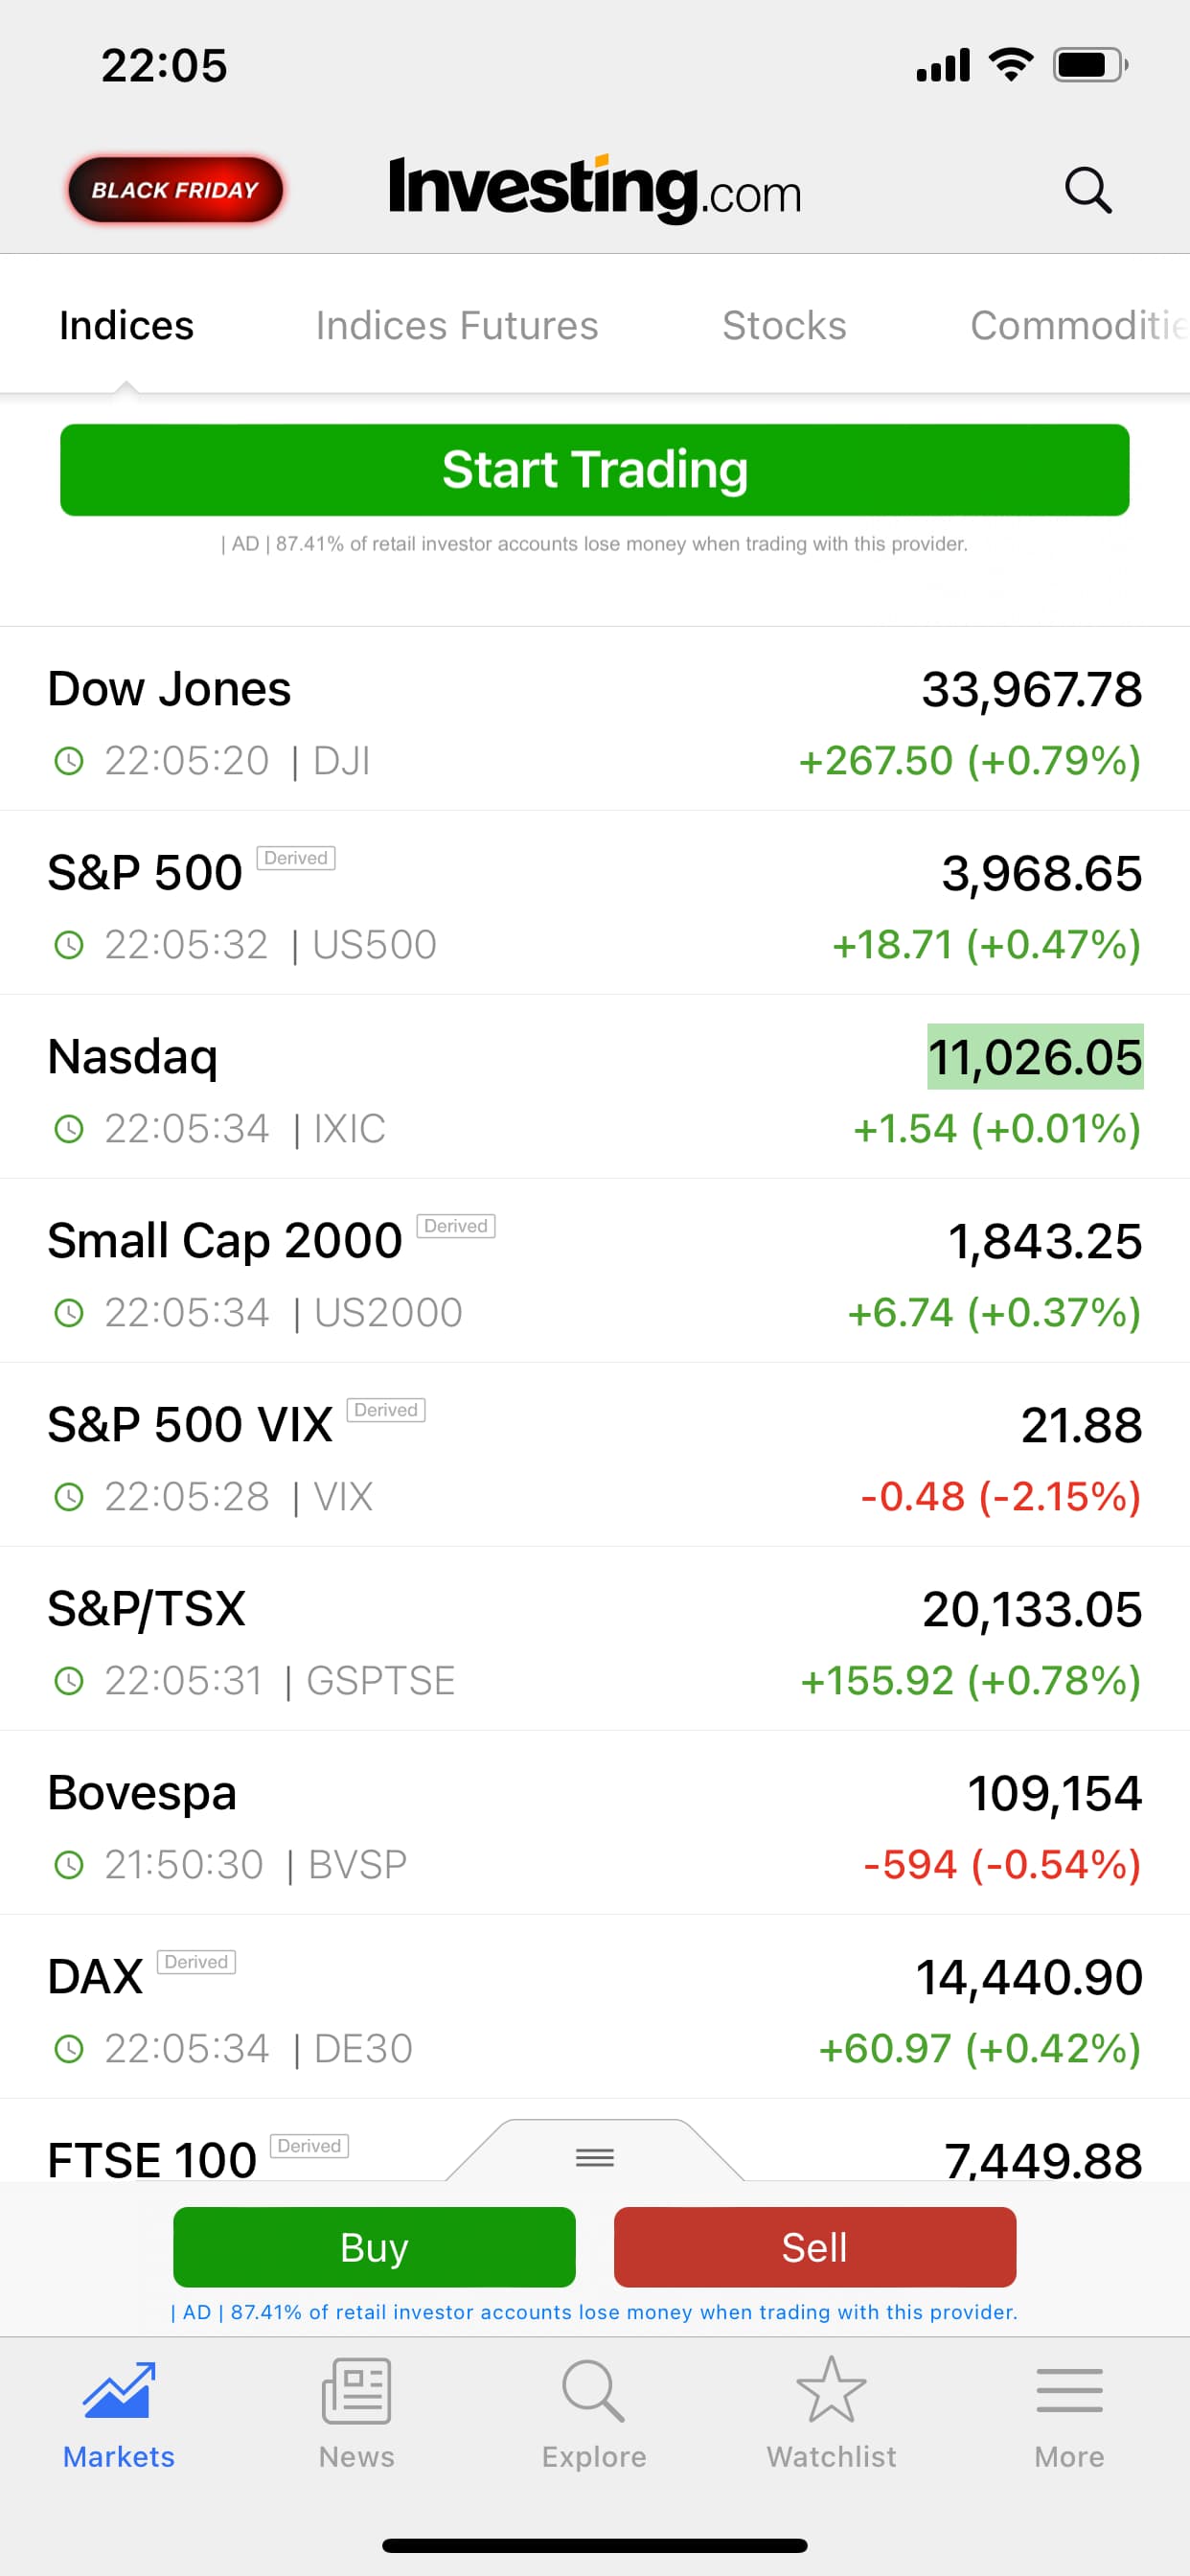Image resolution: width=1190 pixels, height=2576 pixels.
Task: Open the More hamburger menu
Action: coord(1069,2390)
